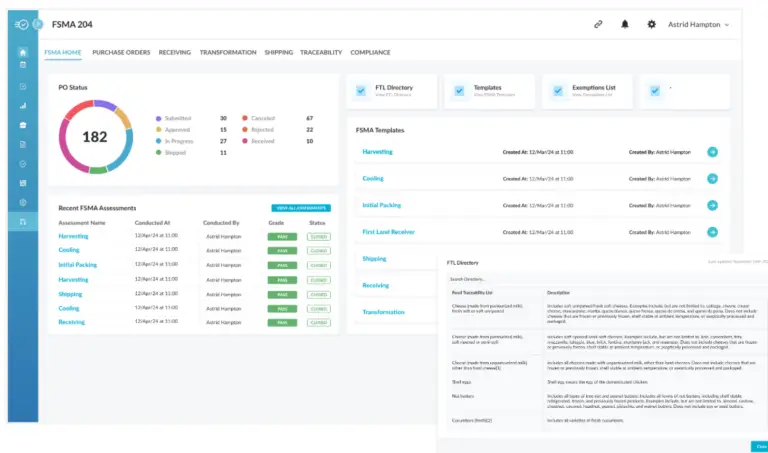Open settings gear icon in header
The width and height of the screenshot is (768, 453).
(652, 24)
